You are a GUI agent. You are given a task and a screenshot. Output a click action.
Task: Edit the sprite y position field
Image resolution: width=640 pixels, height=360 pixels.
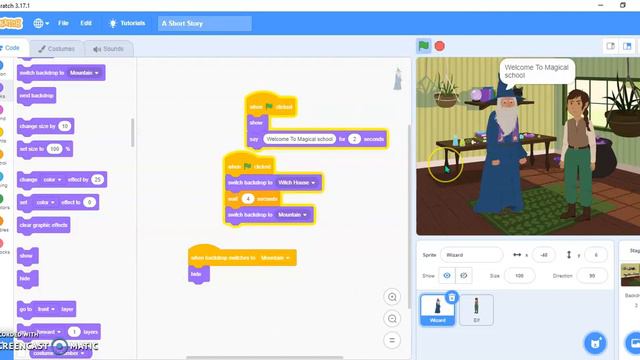(x=596, y=255)
